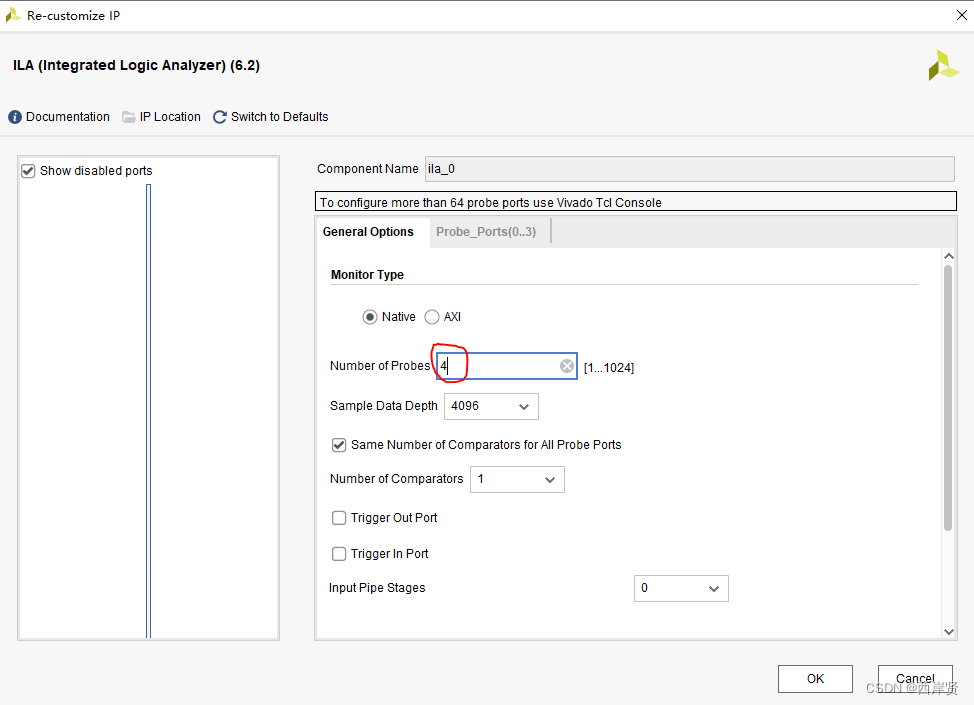Click the IP Location link
Screen dimensions: 974x705
coord(170,117)
